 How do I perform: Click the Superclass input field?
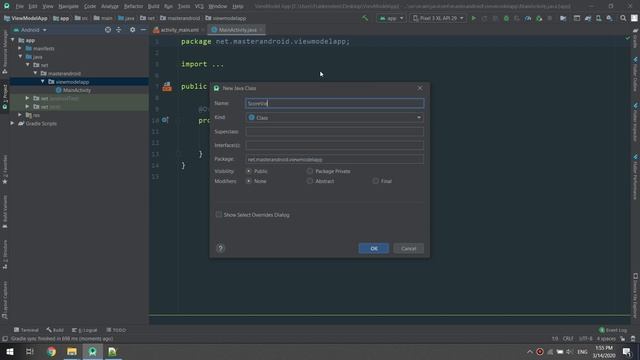[334, 131]
